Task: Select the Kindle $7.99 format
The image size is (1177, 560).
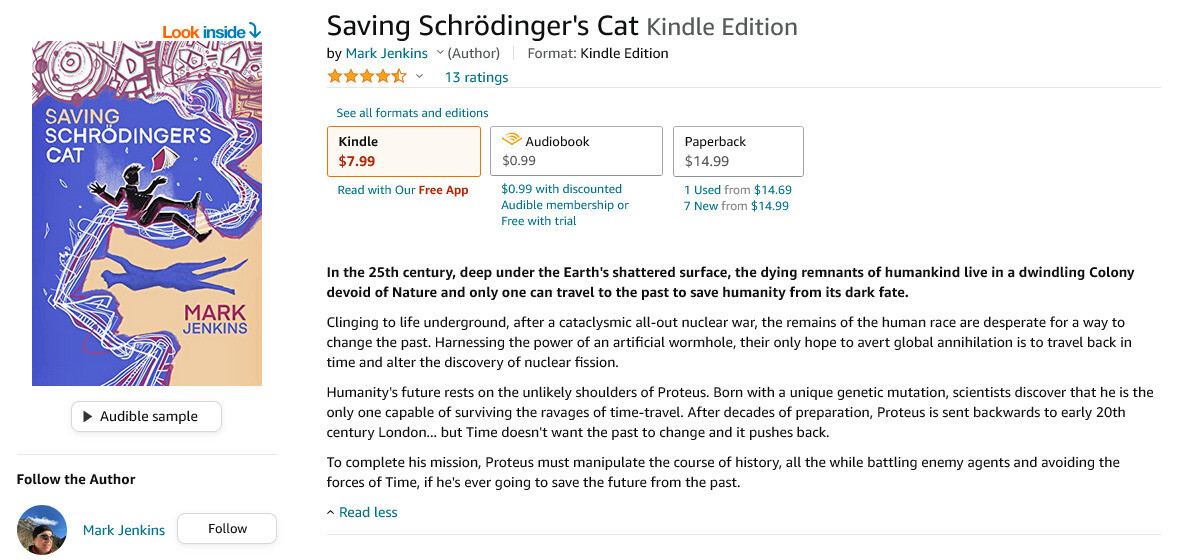Action: (404, 151)
